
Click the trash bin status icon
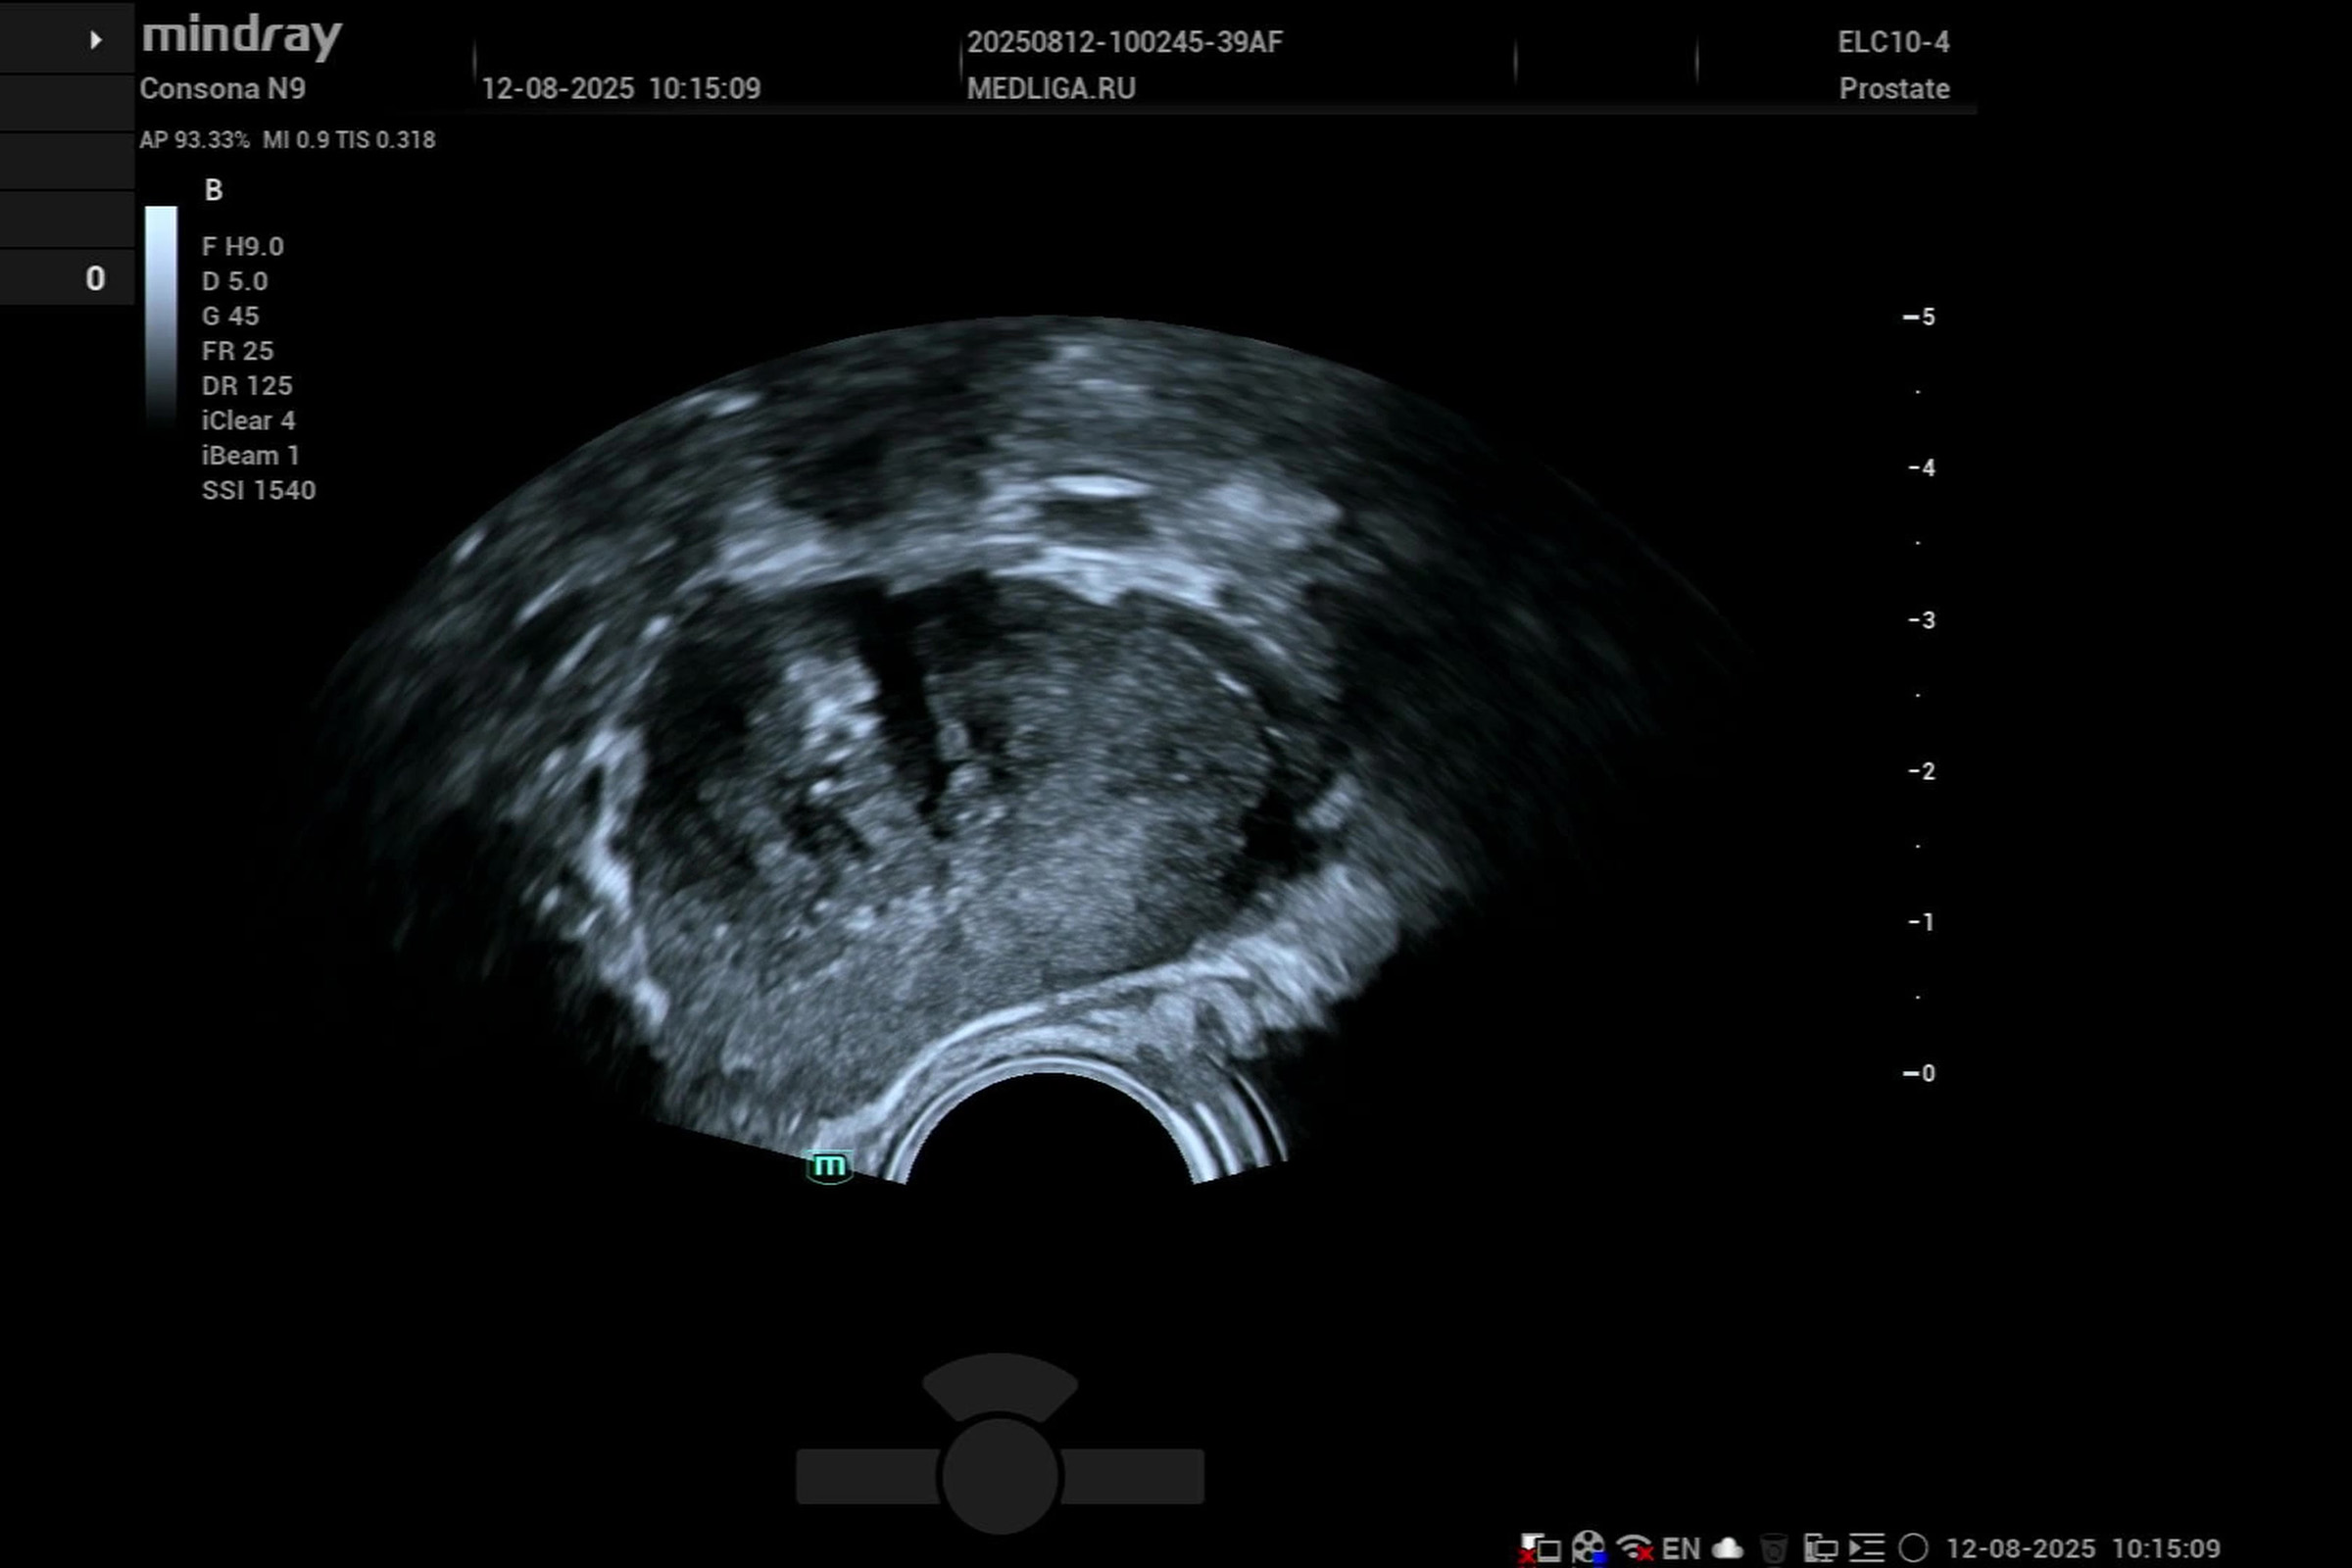click(1773, 1548)
